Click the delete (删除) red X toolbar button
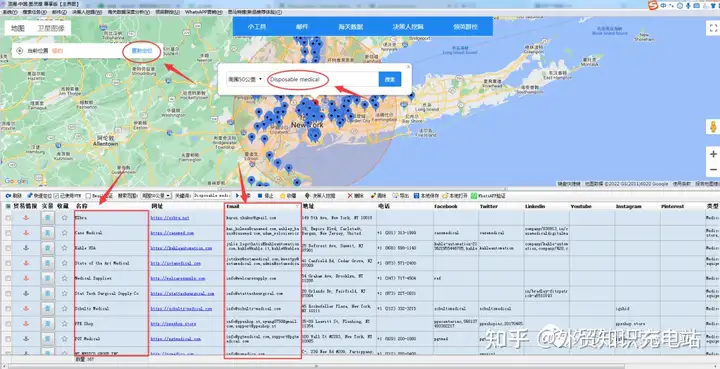 pos(356,196)
